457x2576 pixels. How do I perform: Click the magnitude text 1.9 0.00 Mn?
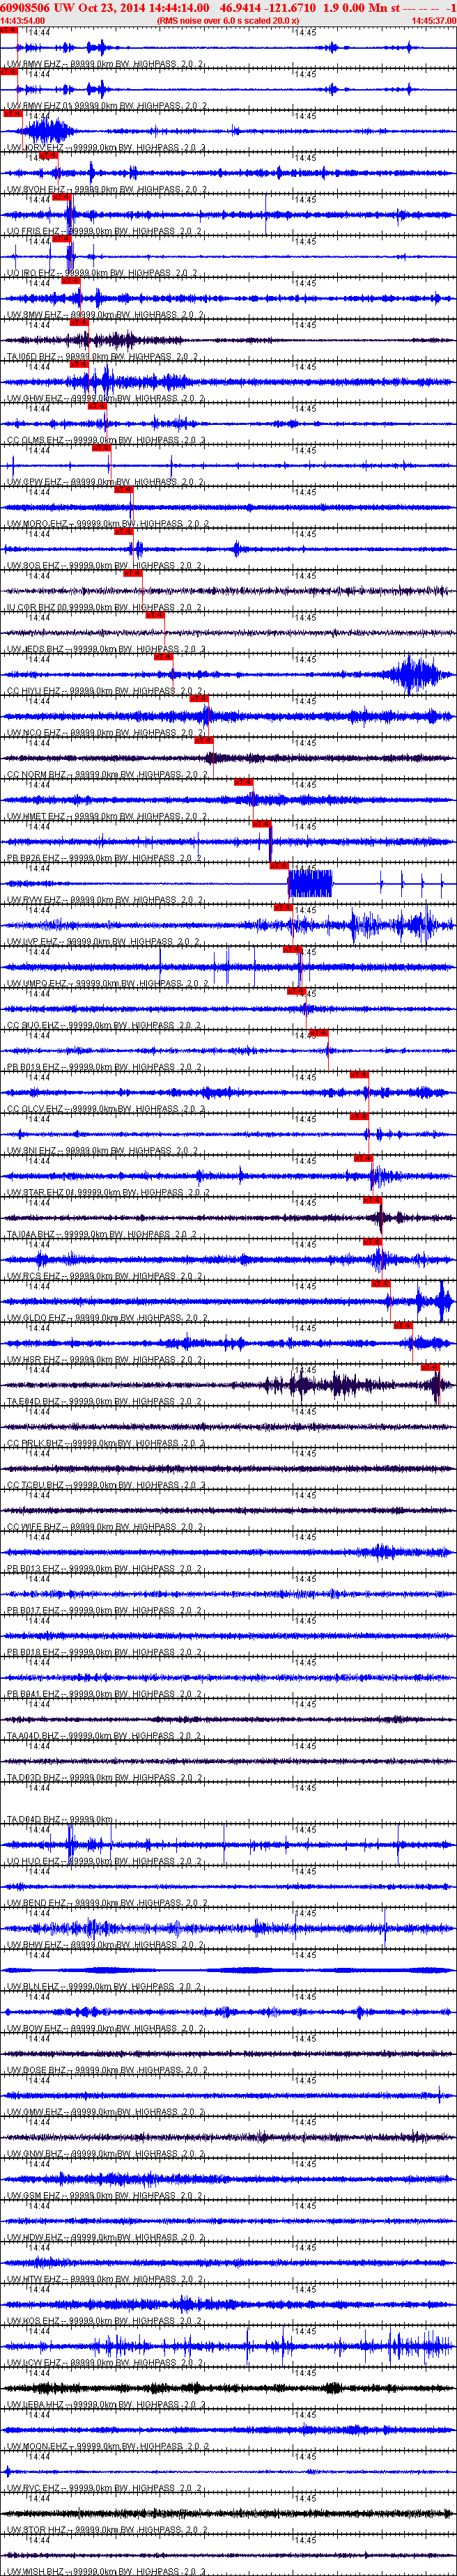click(355, 8)
